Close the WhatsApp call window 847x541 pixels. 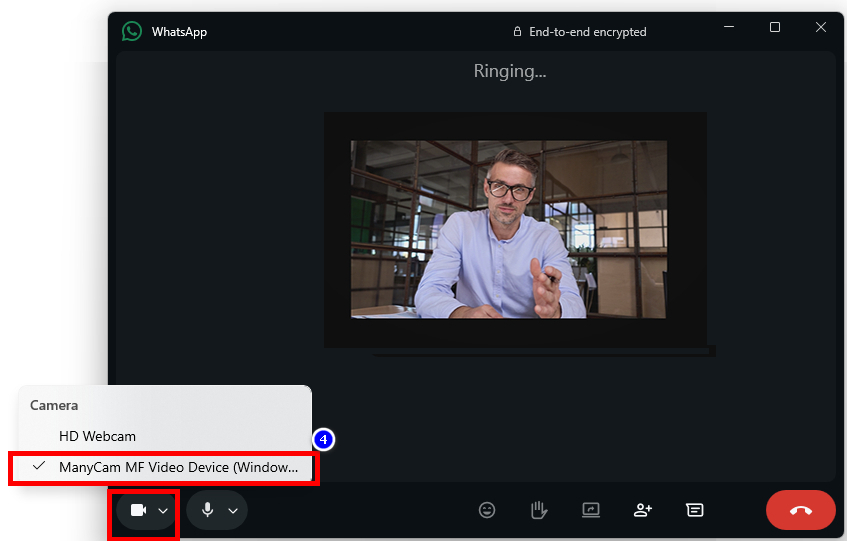tap(821, 28)
